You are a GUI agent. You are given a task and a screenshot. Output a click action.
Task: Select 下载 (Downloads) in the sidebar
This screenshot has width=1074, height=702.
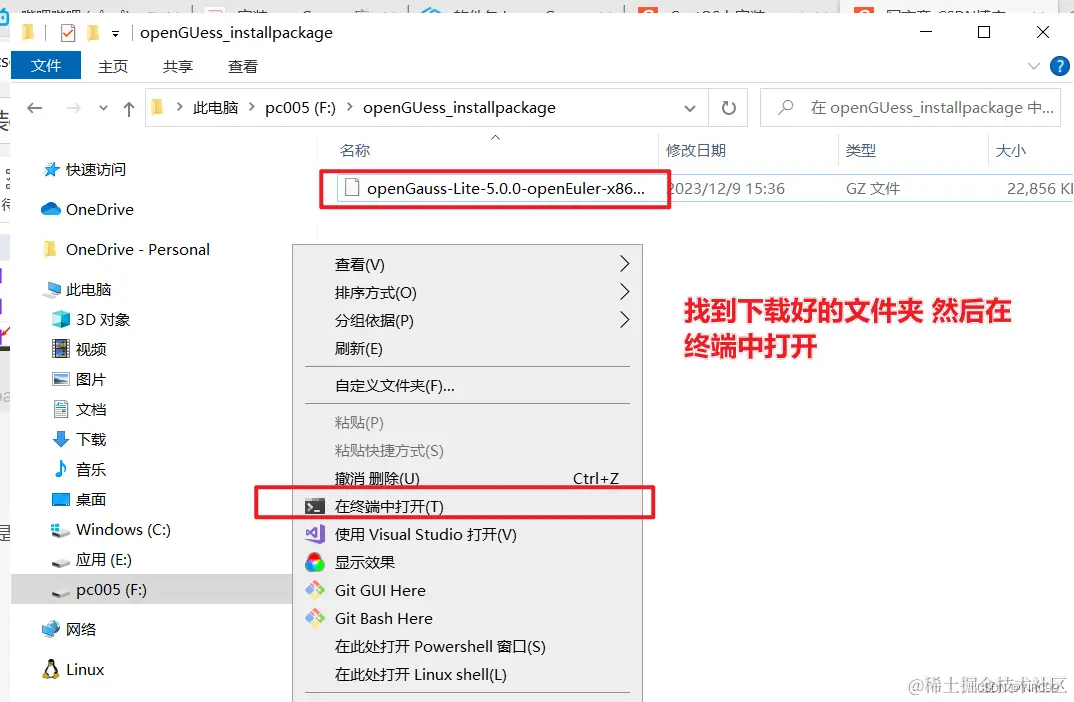pos(90,439)
